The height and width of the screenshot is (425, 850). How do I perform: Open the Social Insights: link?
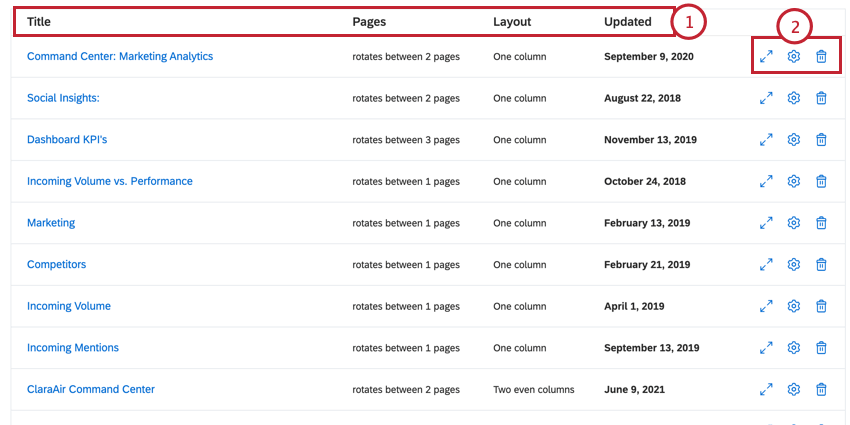[x=63, y=98]
